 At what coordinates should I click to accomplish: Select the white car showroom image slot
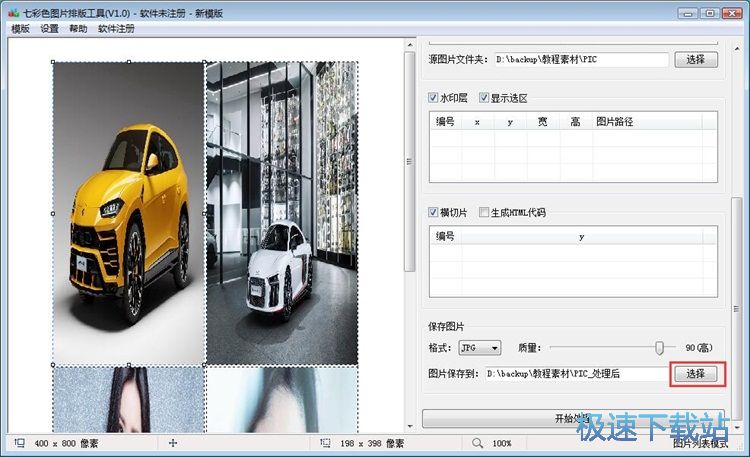click(x=282, y=213)
